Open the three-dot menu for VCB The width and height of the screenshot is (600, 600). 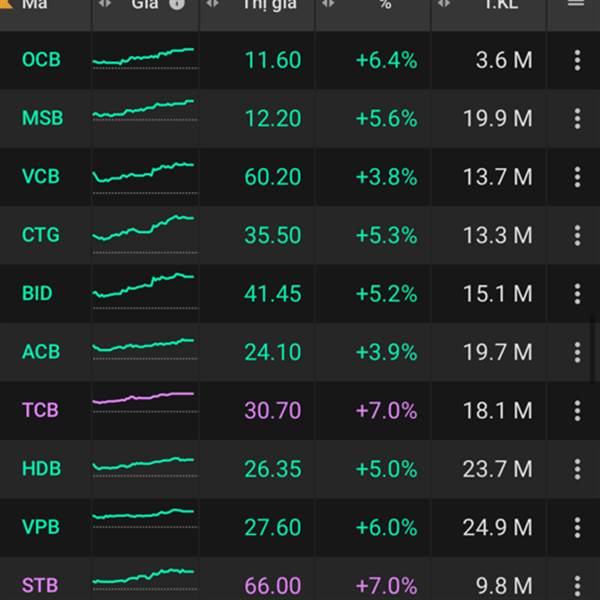(577, 177)
